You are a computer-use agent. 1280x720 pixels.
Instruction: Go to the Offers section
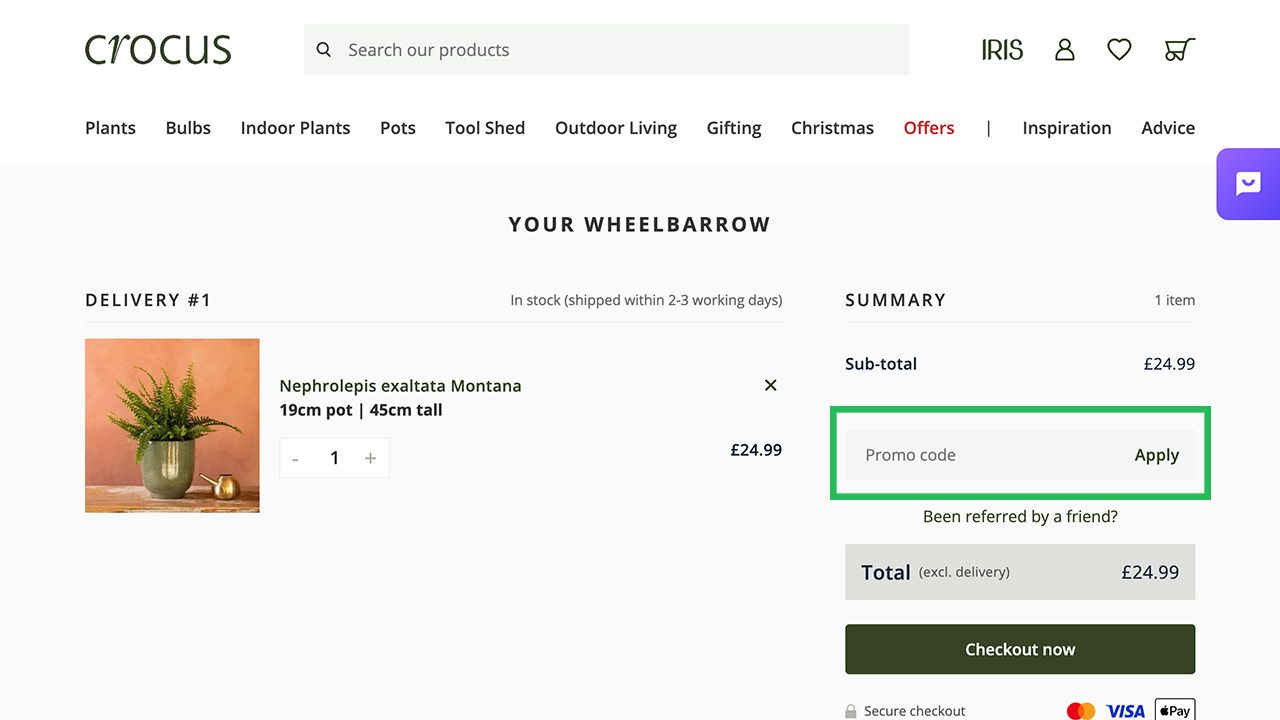(928, 128)
